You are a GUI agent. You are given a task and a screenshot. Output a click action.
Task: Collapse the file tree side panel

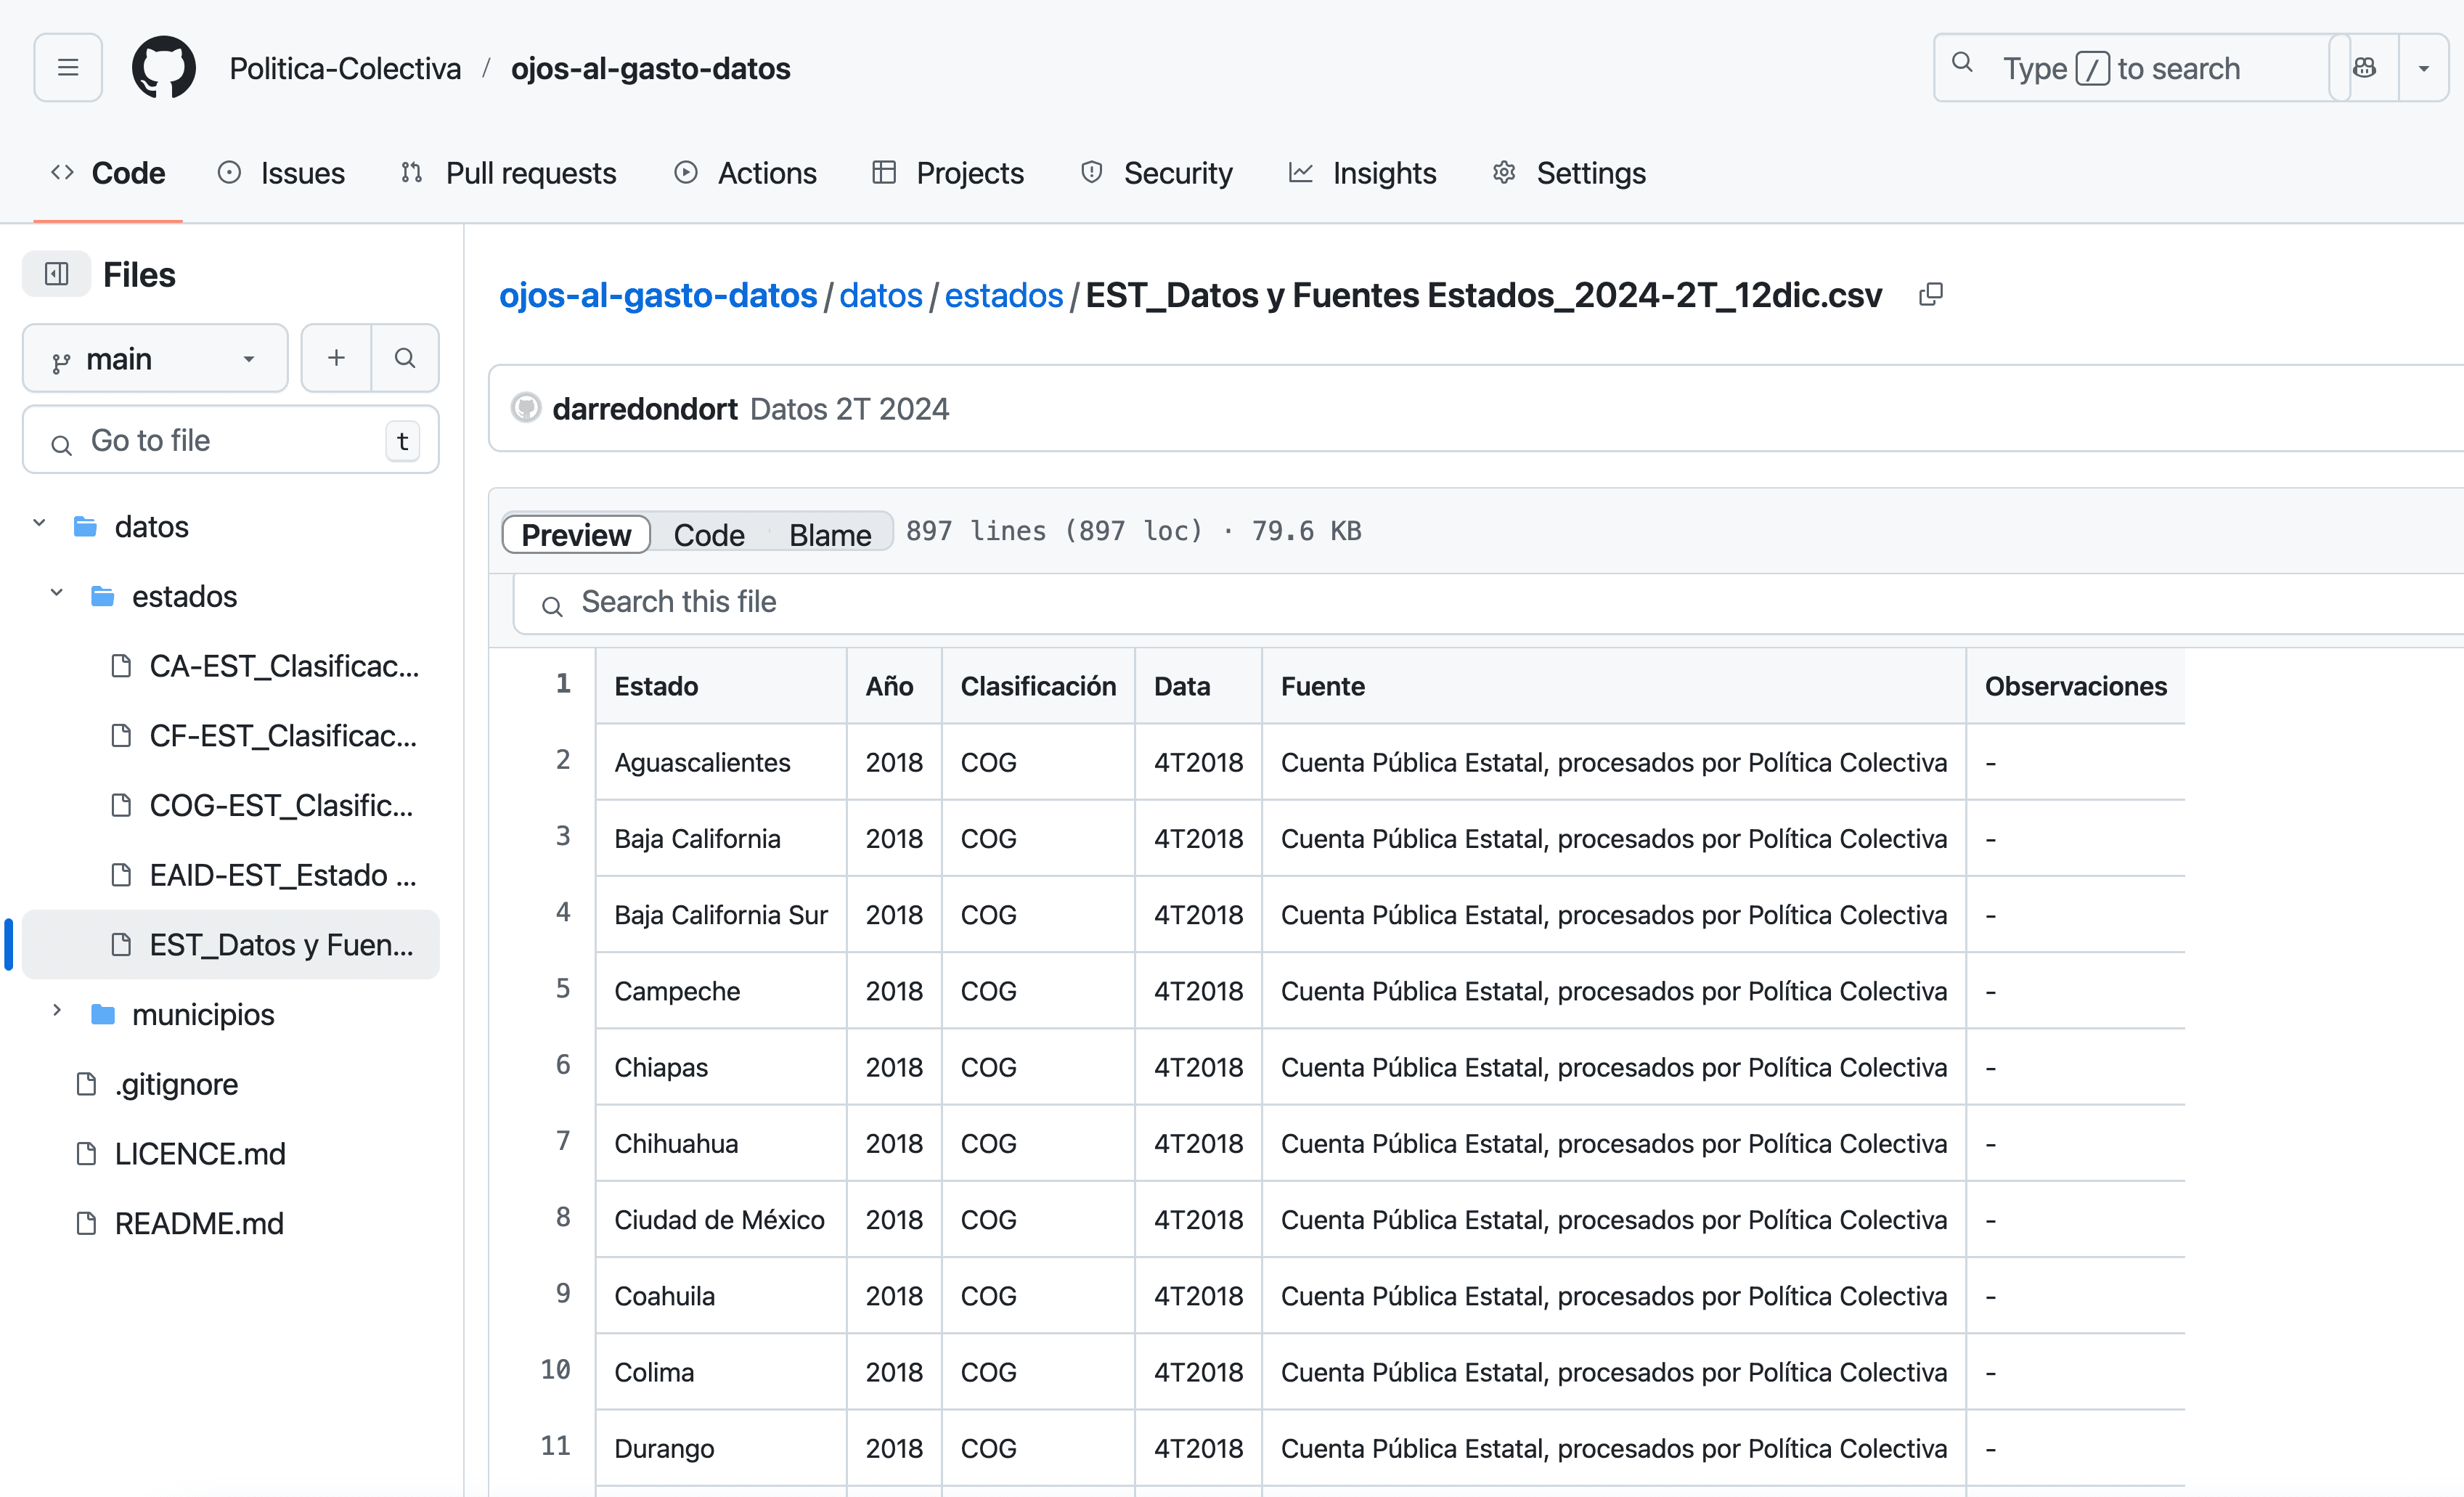(x=57, y=274)
